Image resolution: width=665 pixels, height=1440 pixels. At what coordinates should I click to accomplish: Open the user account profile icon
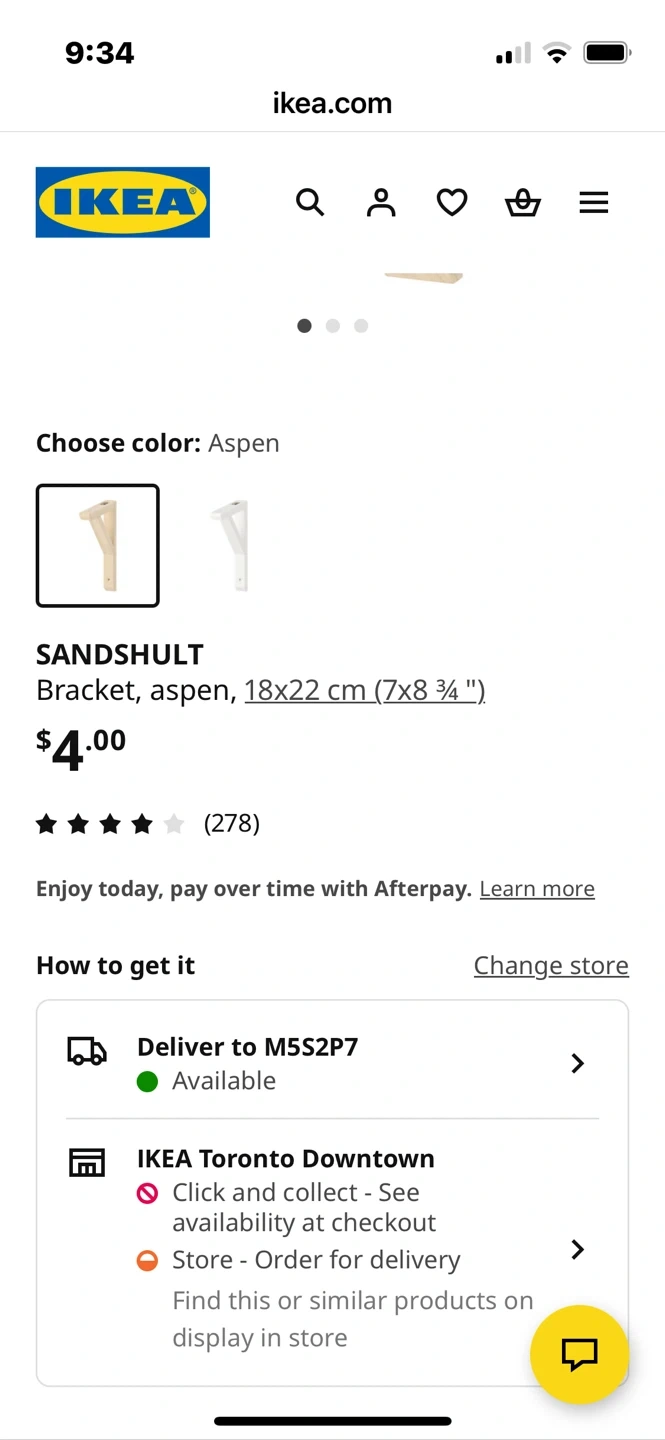click(381, 203)
